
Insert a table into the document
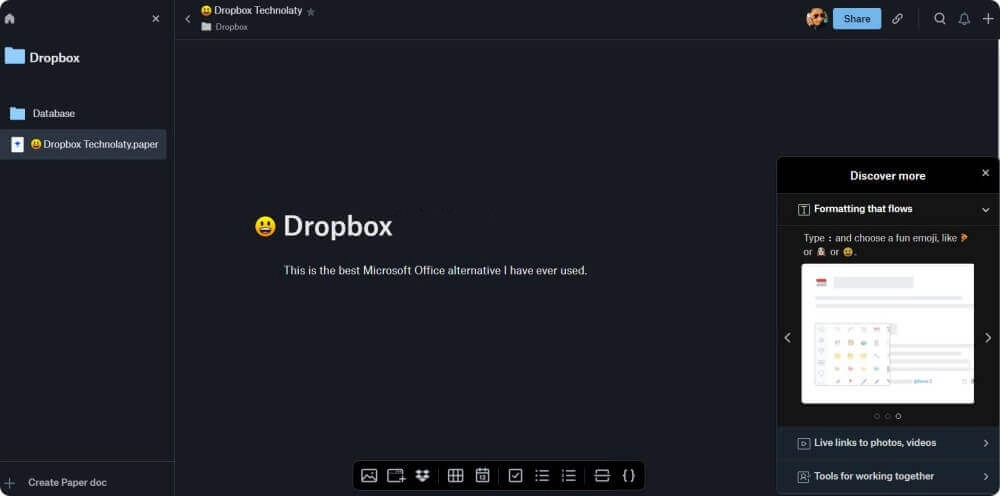pyautogui.click(x=455, y=476)
